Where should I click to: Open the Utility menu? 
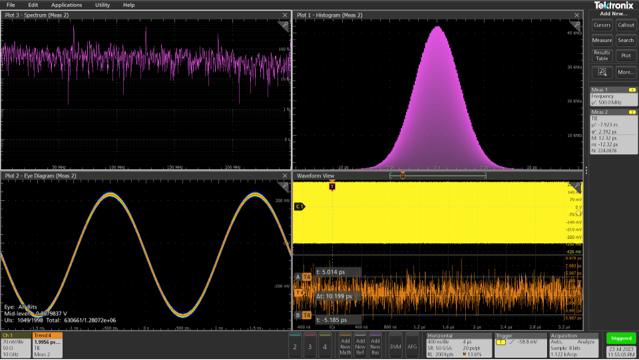[102, 5]
